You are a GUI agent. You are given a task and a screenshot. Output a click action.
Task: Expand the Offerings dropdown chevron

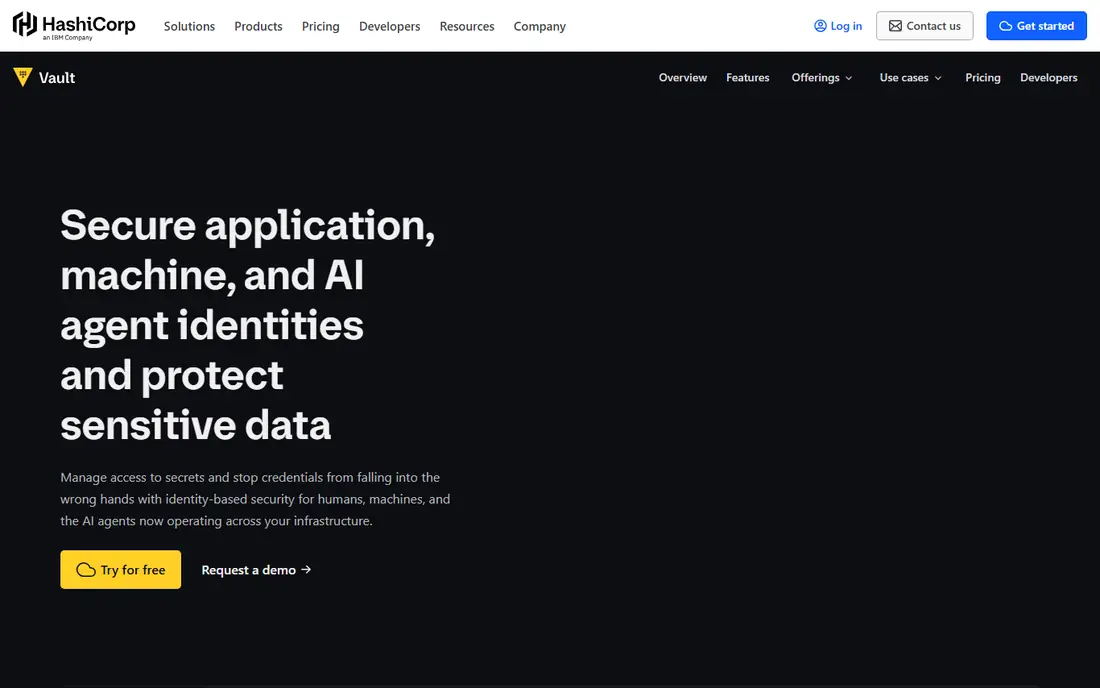tap(849, 78)
